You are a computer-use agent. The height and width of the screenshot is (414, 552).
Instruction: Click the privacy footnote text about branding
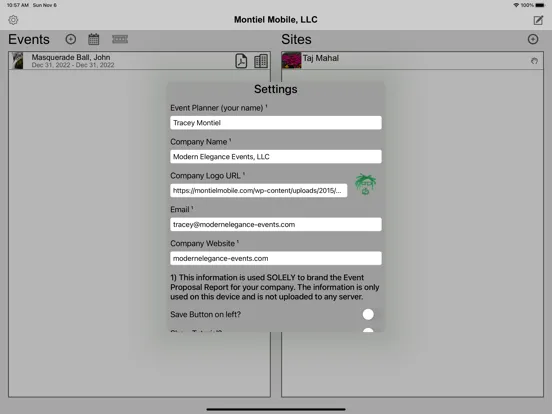tap(275, 287)
